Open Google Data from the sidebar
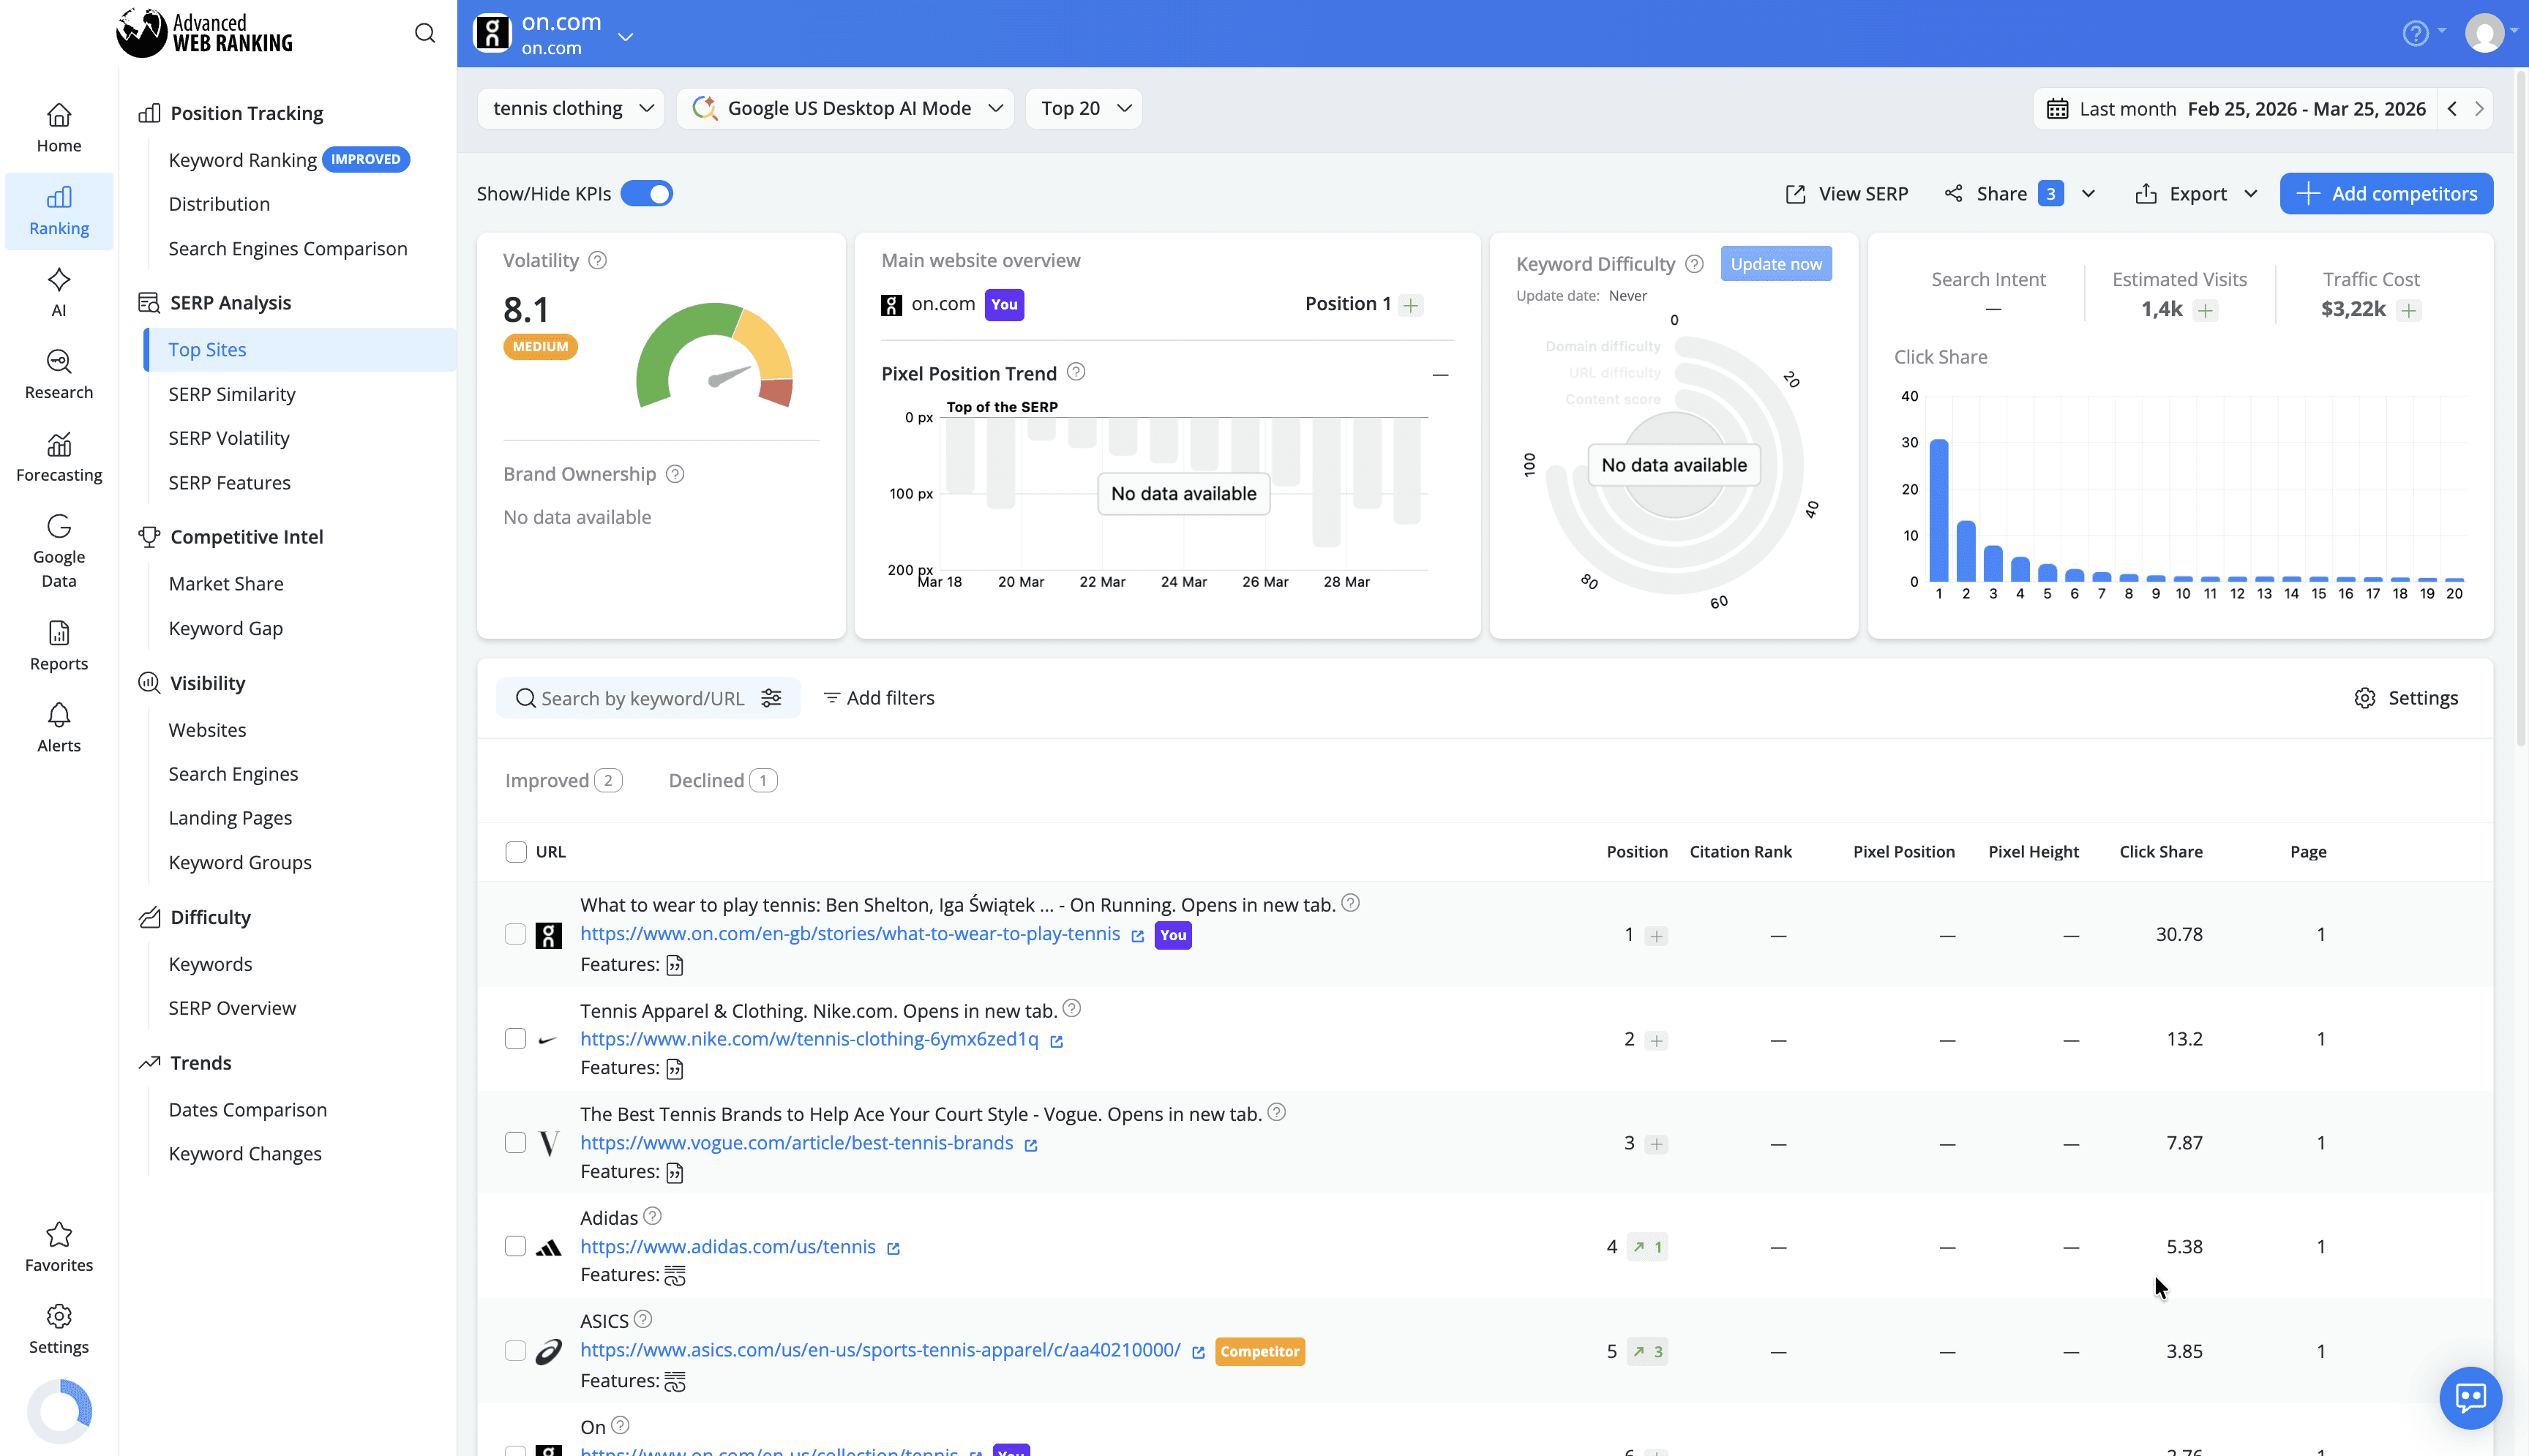This screenshot has width=2529, height=1456. coord(58,553)
